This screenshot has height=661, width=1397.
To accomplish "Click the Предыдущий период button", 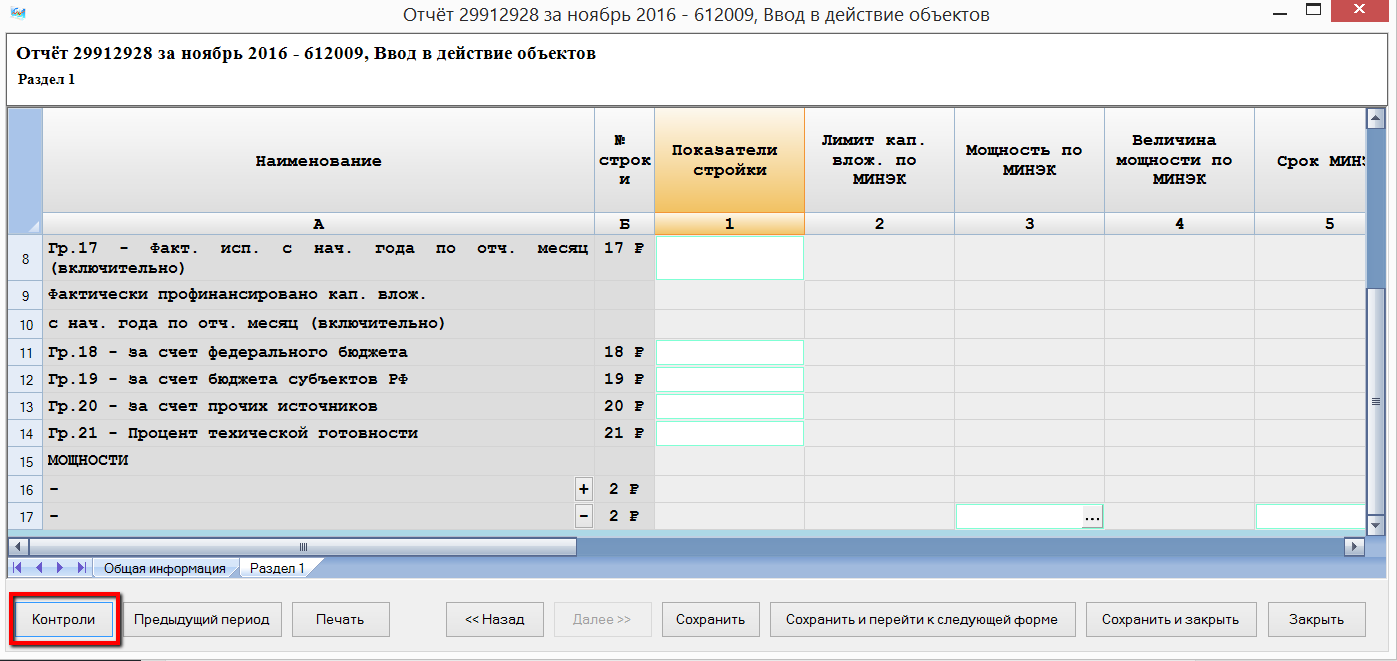I will [202, 619].
